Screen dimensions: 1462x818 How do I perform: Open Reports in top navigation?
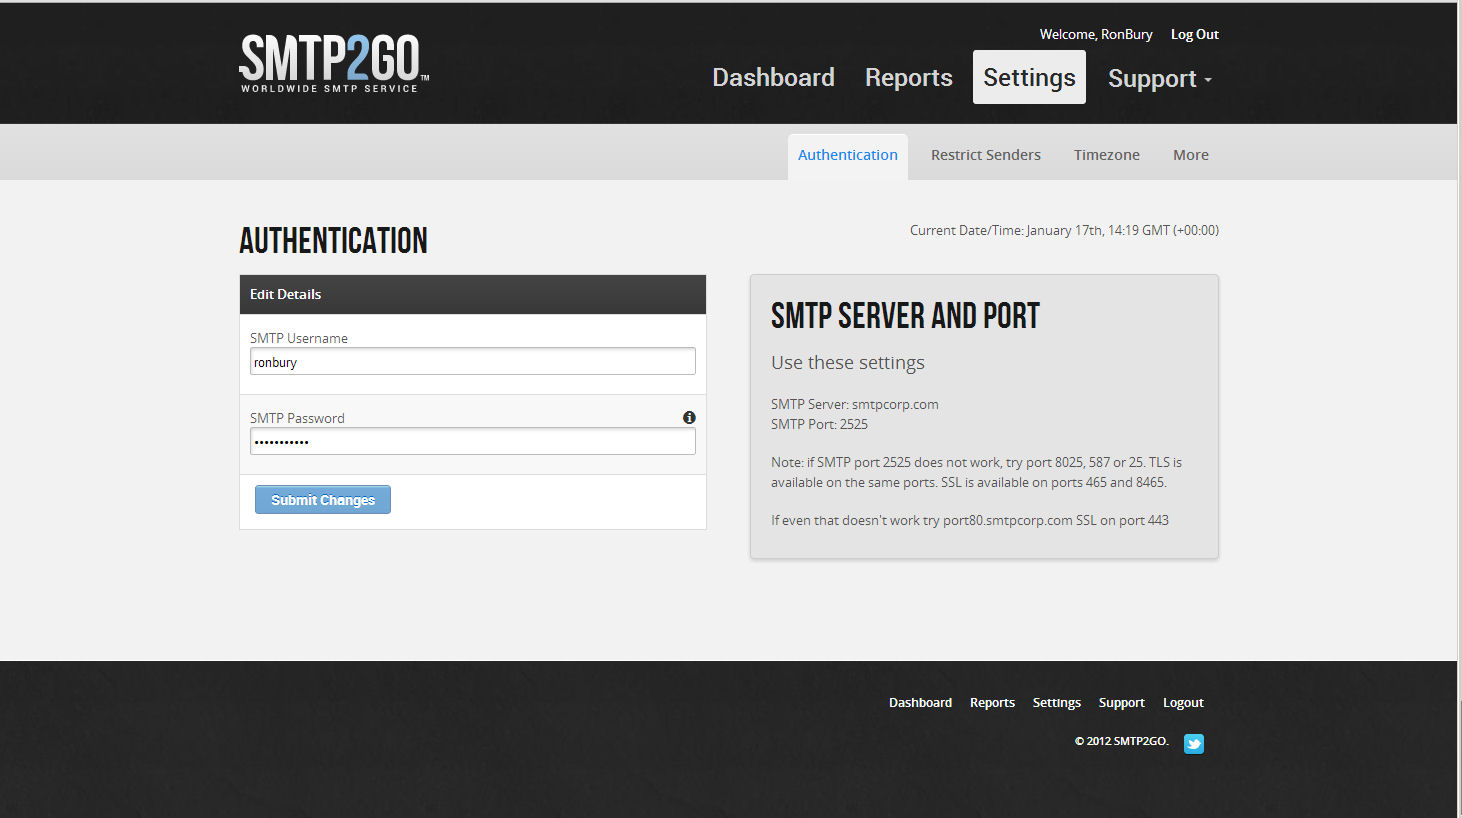[909, 77]
